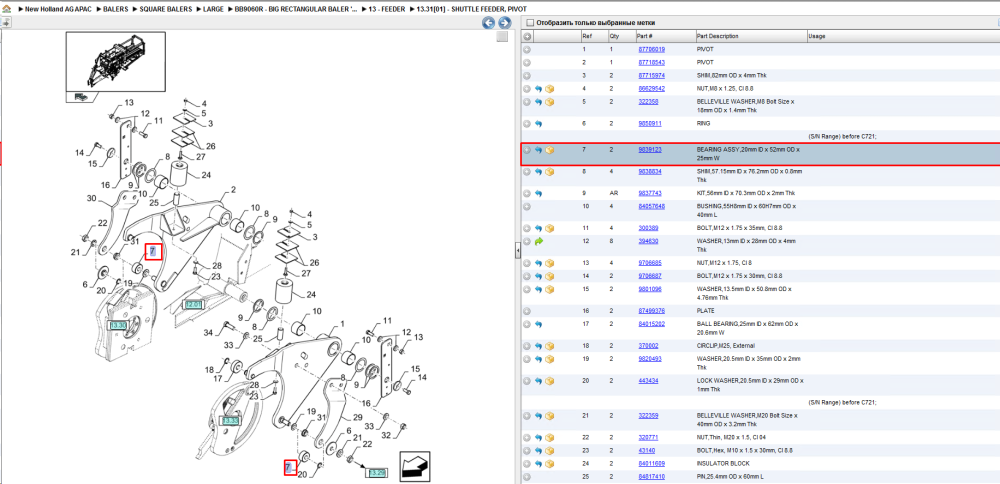
Task: Show the previous illustration with left arrow
Action: [x=489, y=23]
